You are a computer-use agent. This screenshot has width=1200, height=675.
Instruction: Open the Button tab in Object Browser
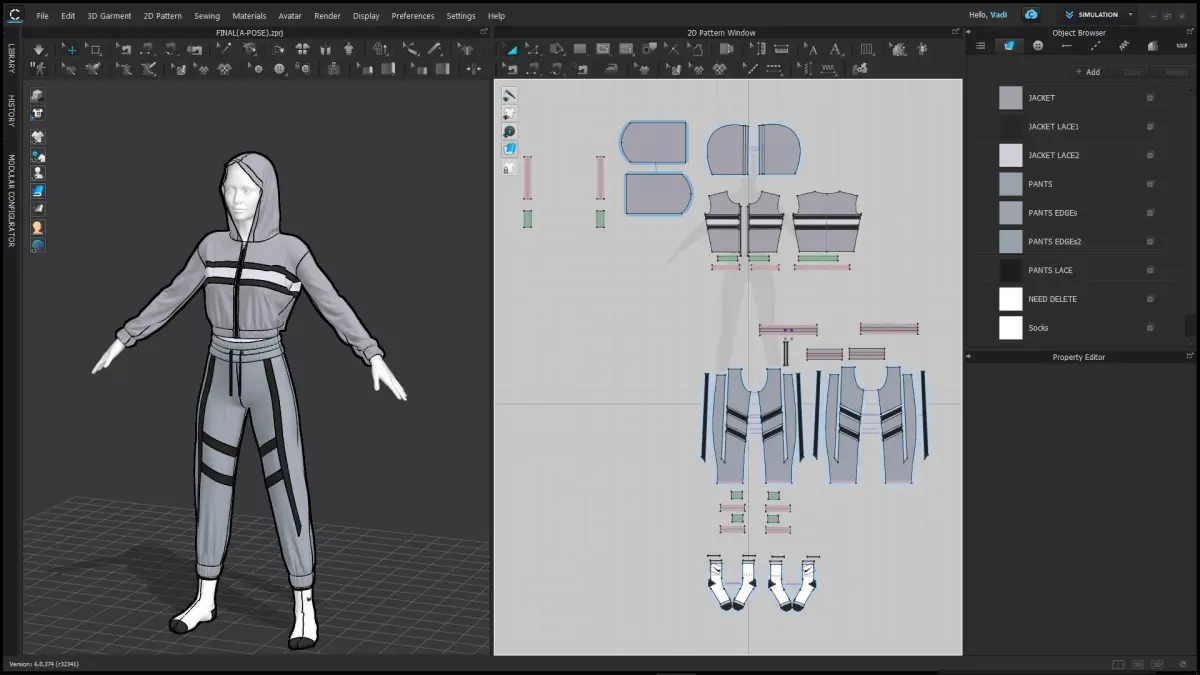(x=1038, y=45)
